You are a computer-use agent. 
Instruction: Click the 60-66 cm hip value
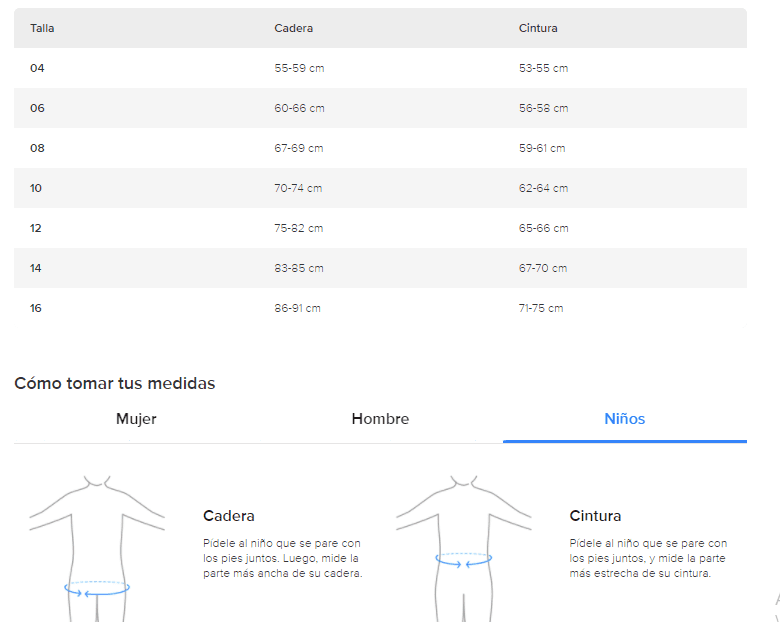[299, 108]
